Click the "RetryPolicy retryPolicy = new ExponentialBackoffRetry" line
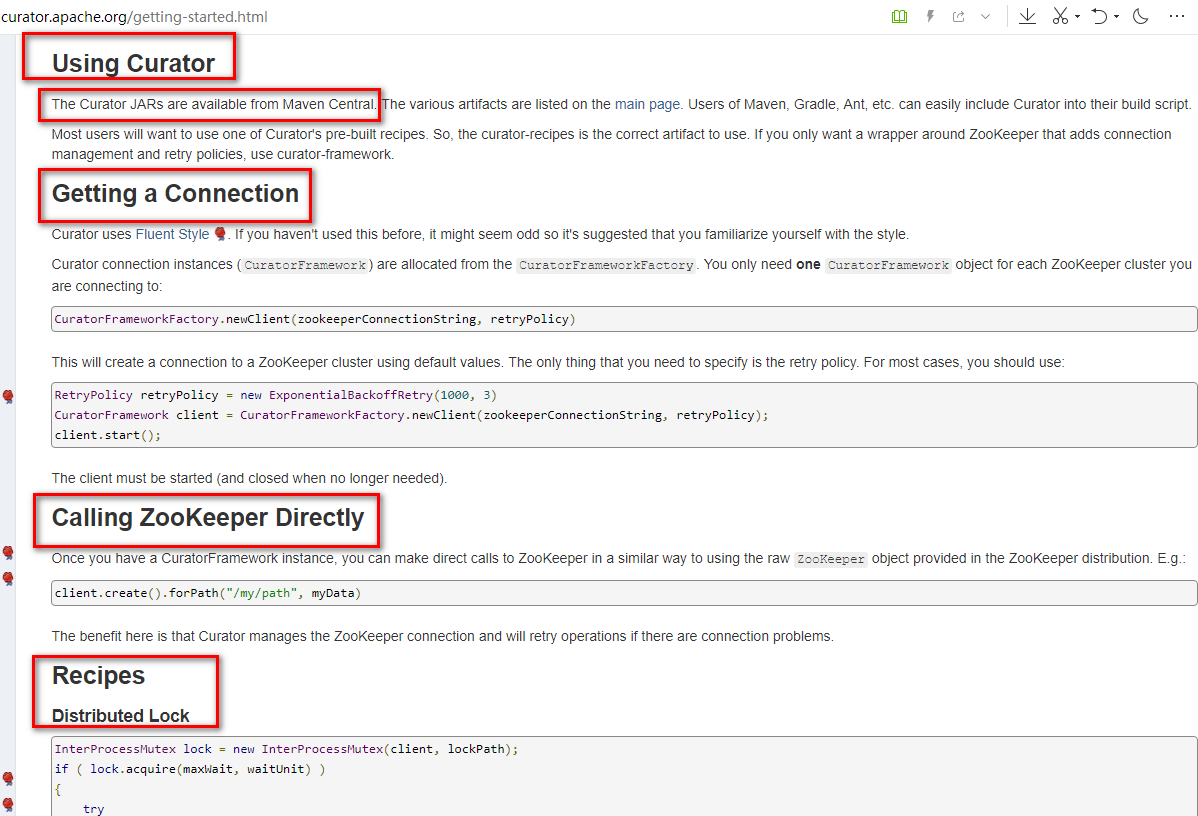 pyautogui.click(x=276, y=395)
